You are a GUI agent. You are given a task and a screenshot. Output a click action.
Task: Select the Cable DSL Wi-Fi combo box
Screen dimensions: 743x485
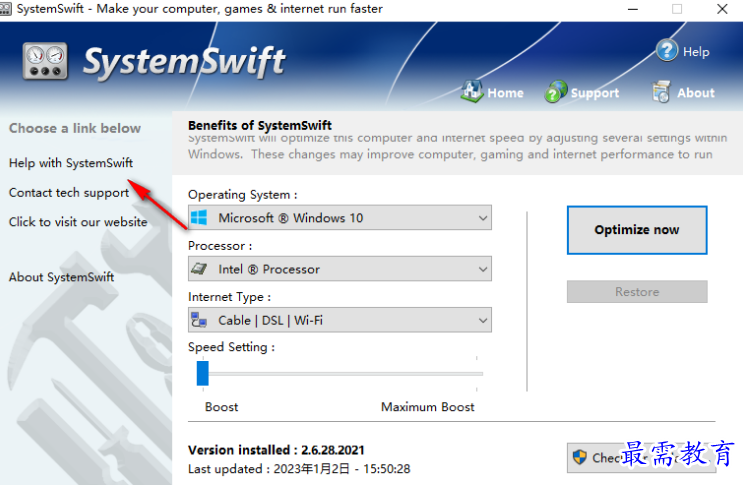340,320
